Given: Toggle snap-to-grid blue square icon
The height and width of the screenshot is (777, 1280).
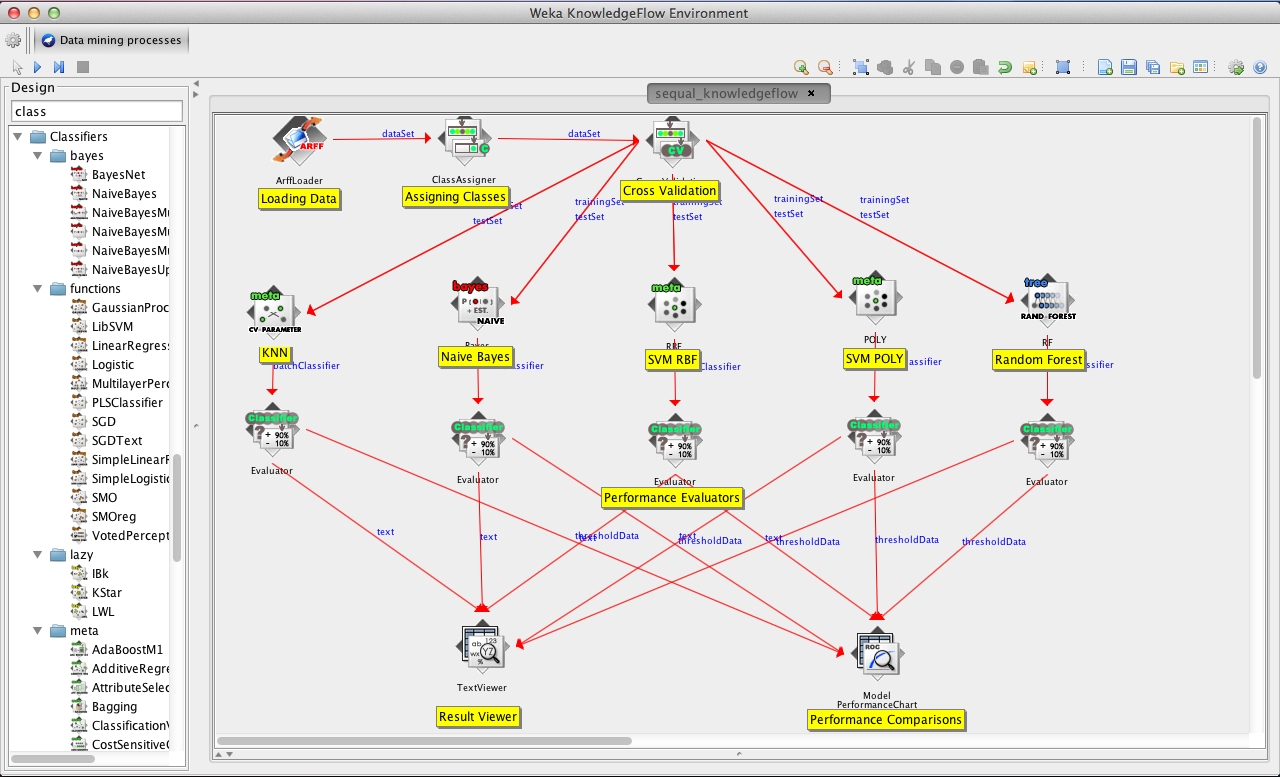Looking at the screenshot, I should click(1063, 67).
